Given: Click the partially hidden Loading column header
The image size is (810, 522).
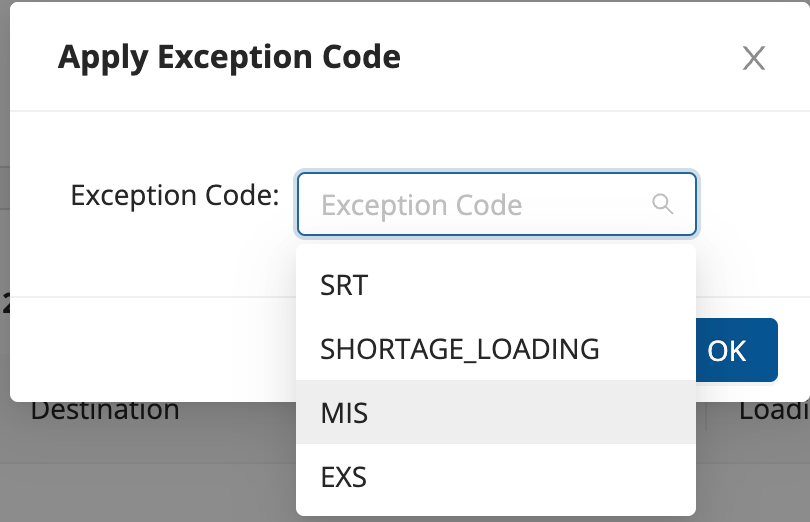Looking at the screenshot, I should coord(773,410).
